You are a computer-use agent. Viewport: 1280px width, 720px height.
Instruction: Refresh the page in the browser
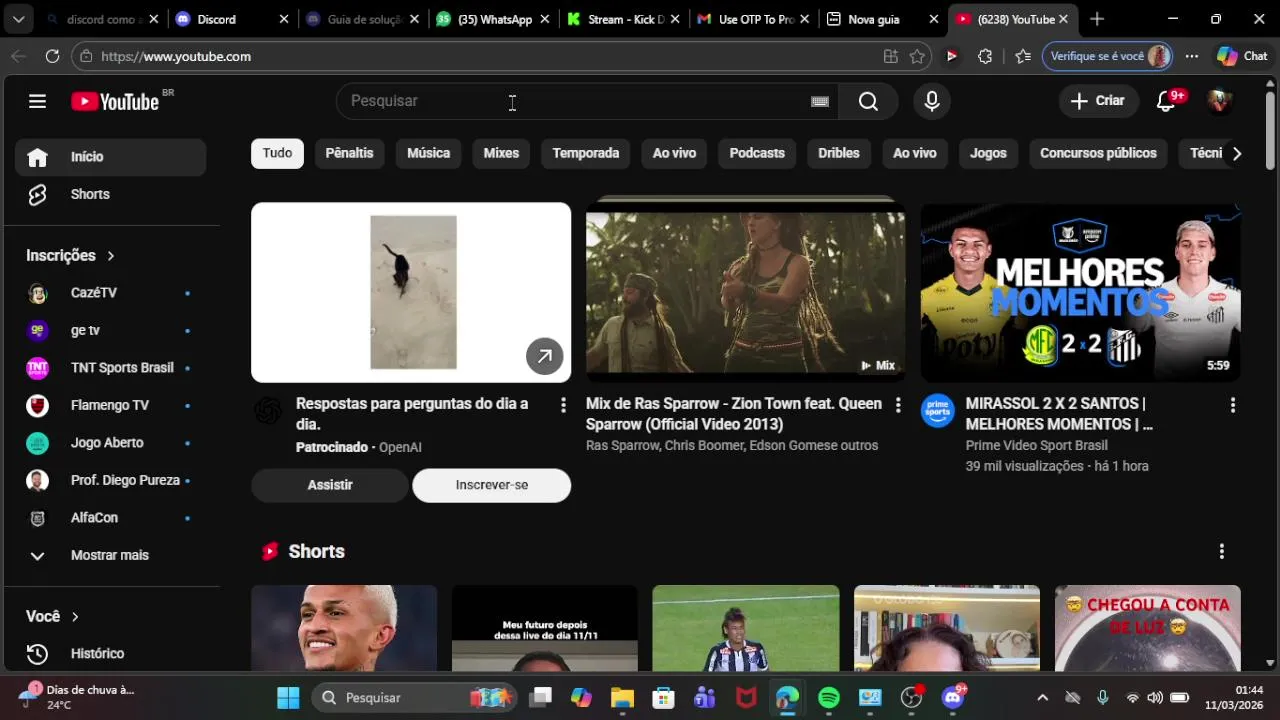pos(52,56)
